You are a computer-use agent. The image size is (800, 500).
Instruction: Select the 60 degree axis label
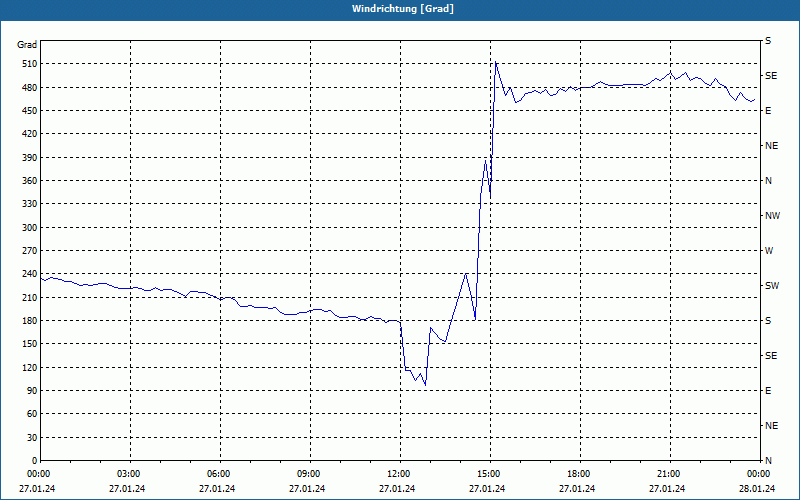pos(33,414)
